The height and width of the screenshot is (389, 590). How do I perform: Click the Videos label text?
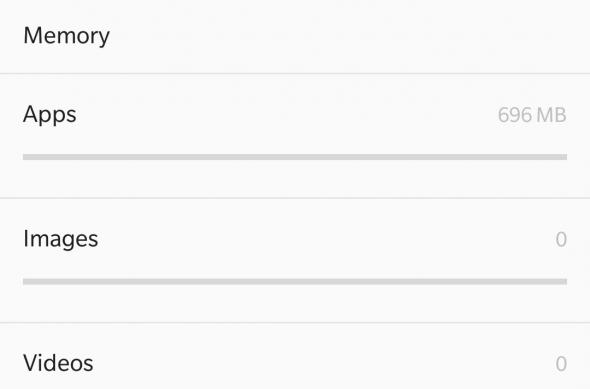58,363
